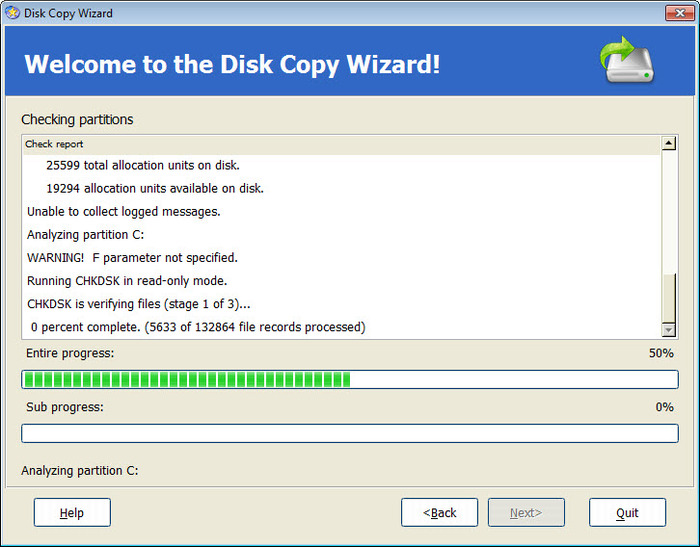Screen dimensions: 700x547
Task: Open the Help button
Action: 72,512
